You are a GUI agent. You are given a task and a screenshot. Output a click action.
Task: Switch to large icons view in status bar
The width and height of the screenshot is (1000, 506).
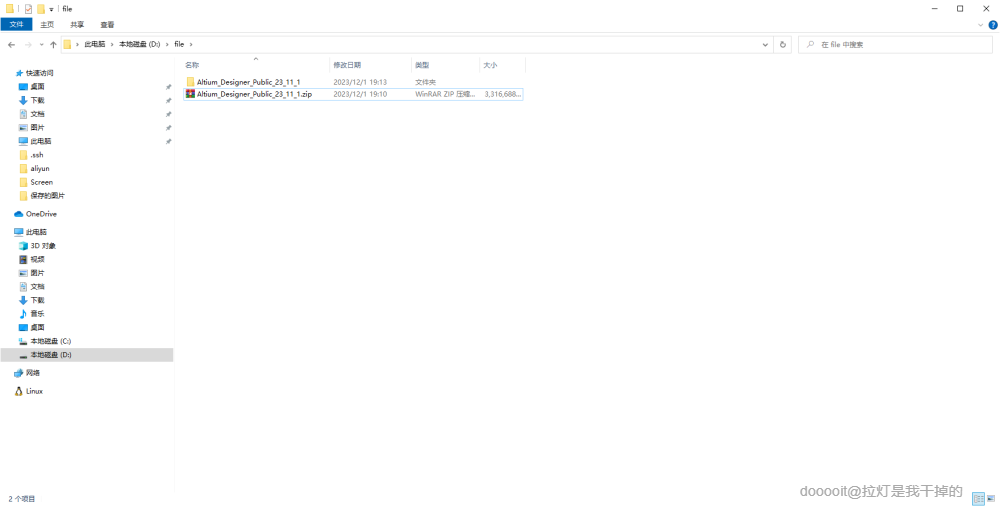(992, 499)
